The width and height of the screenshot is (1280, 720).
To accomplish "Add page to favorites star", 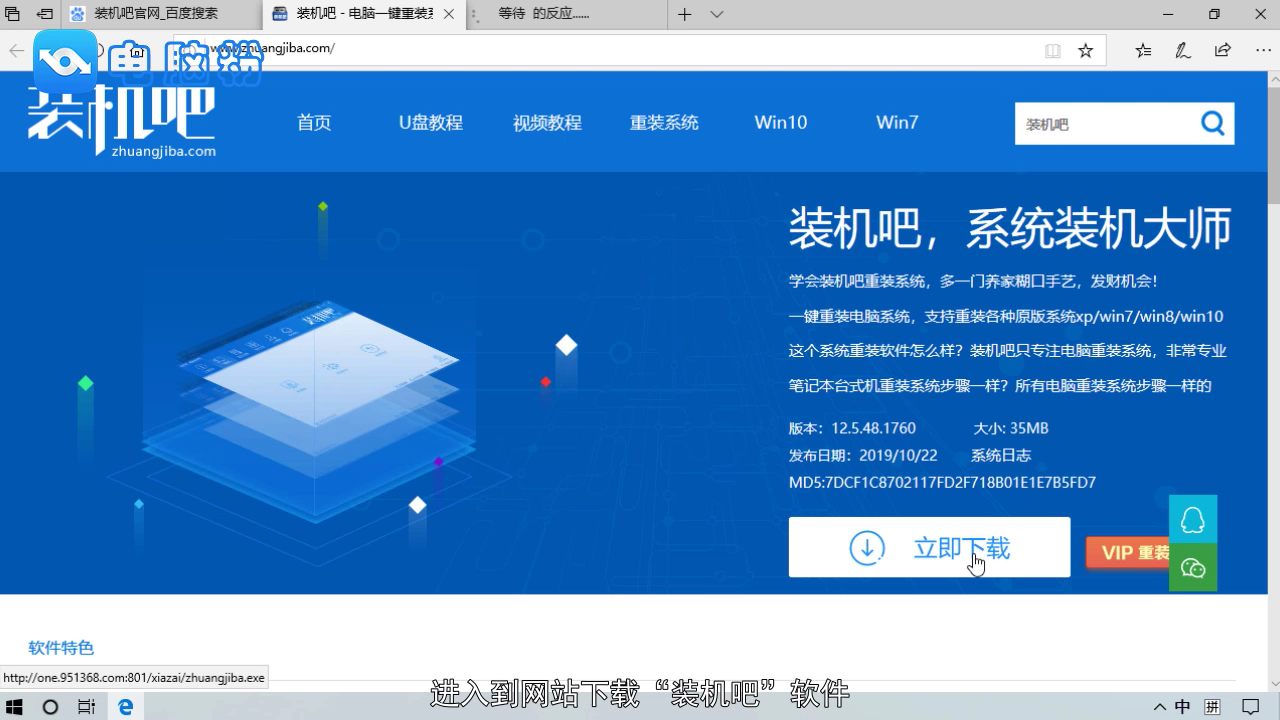I will pyautogui.click(x=1085, y=50).
